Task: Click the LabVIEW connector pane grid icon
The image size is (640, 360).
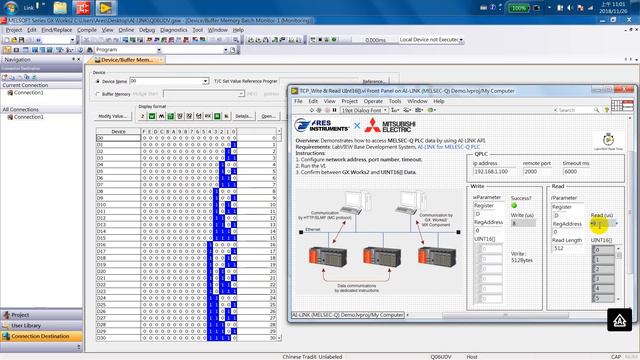Action: [x=616, y=105]
